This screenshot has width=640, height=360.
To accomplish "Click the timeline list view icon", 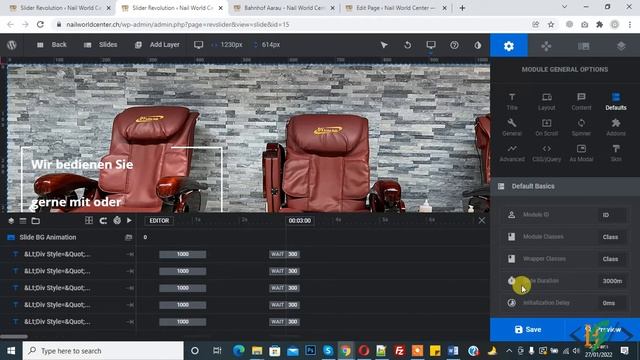I will pyautogui.click(x=23, y=221).
